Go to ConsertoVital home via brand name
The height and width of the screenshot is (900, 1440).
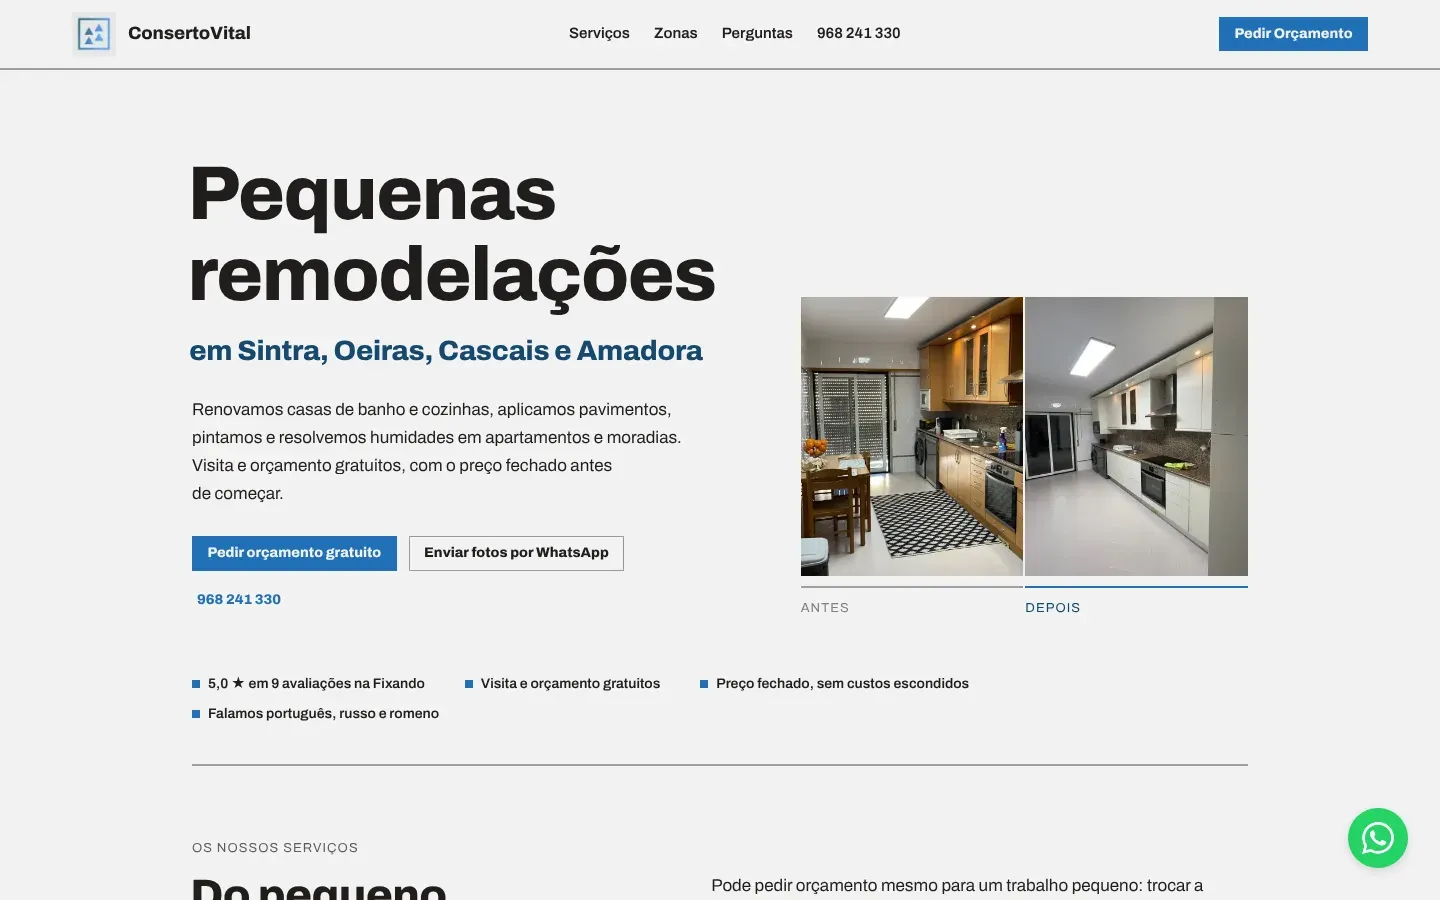tap(189, 33)
